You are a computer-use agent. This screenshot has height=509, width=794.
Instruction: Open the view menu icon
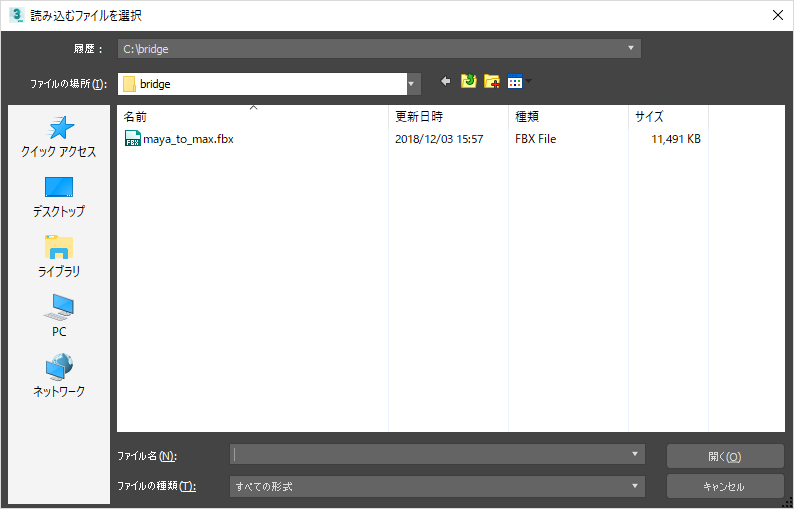click(517, 82)
